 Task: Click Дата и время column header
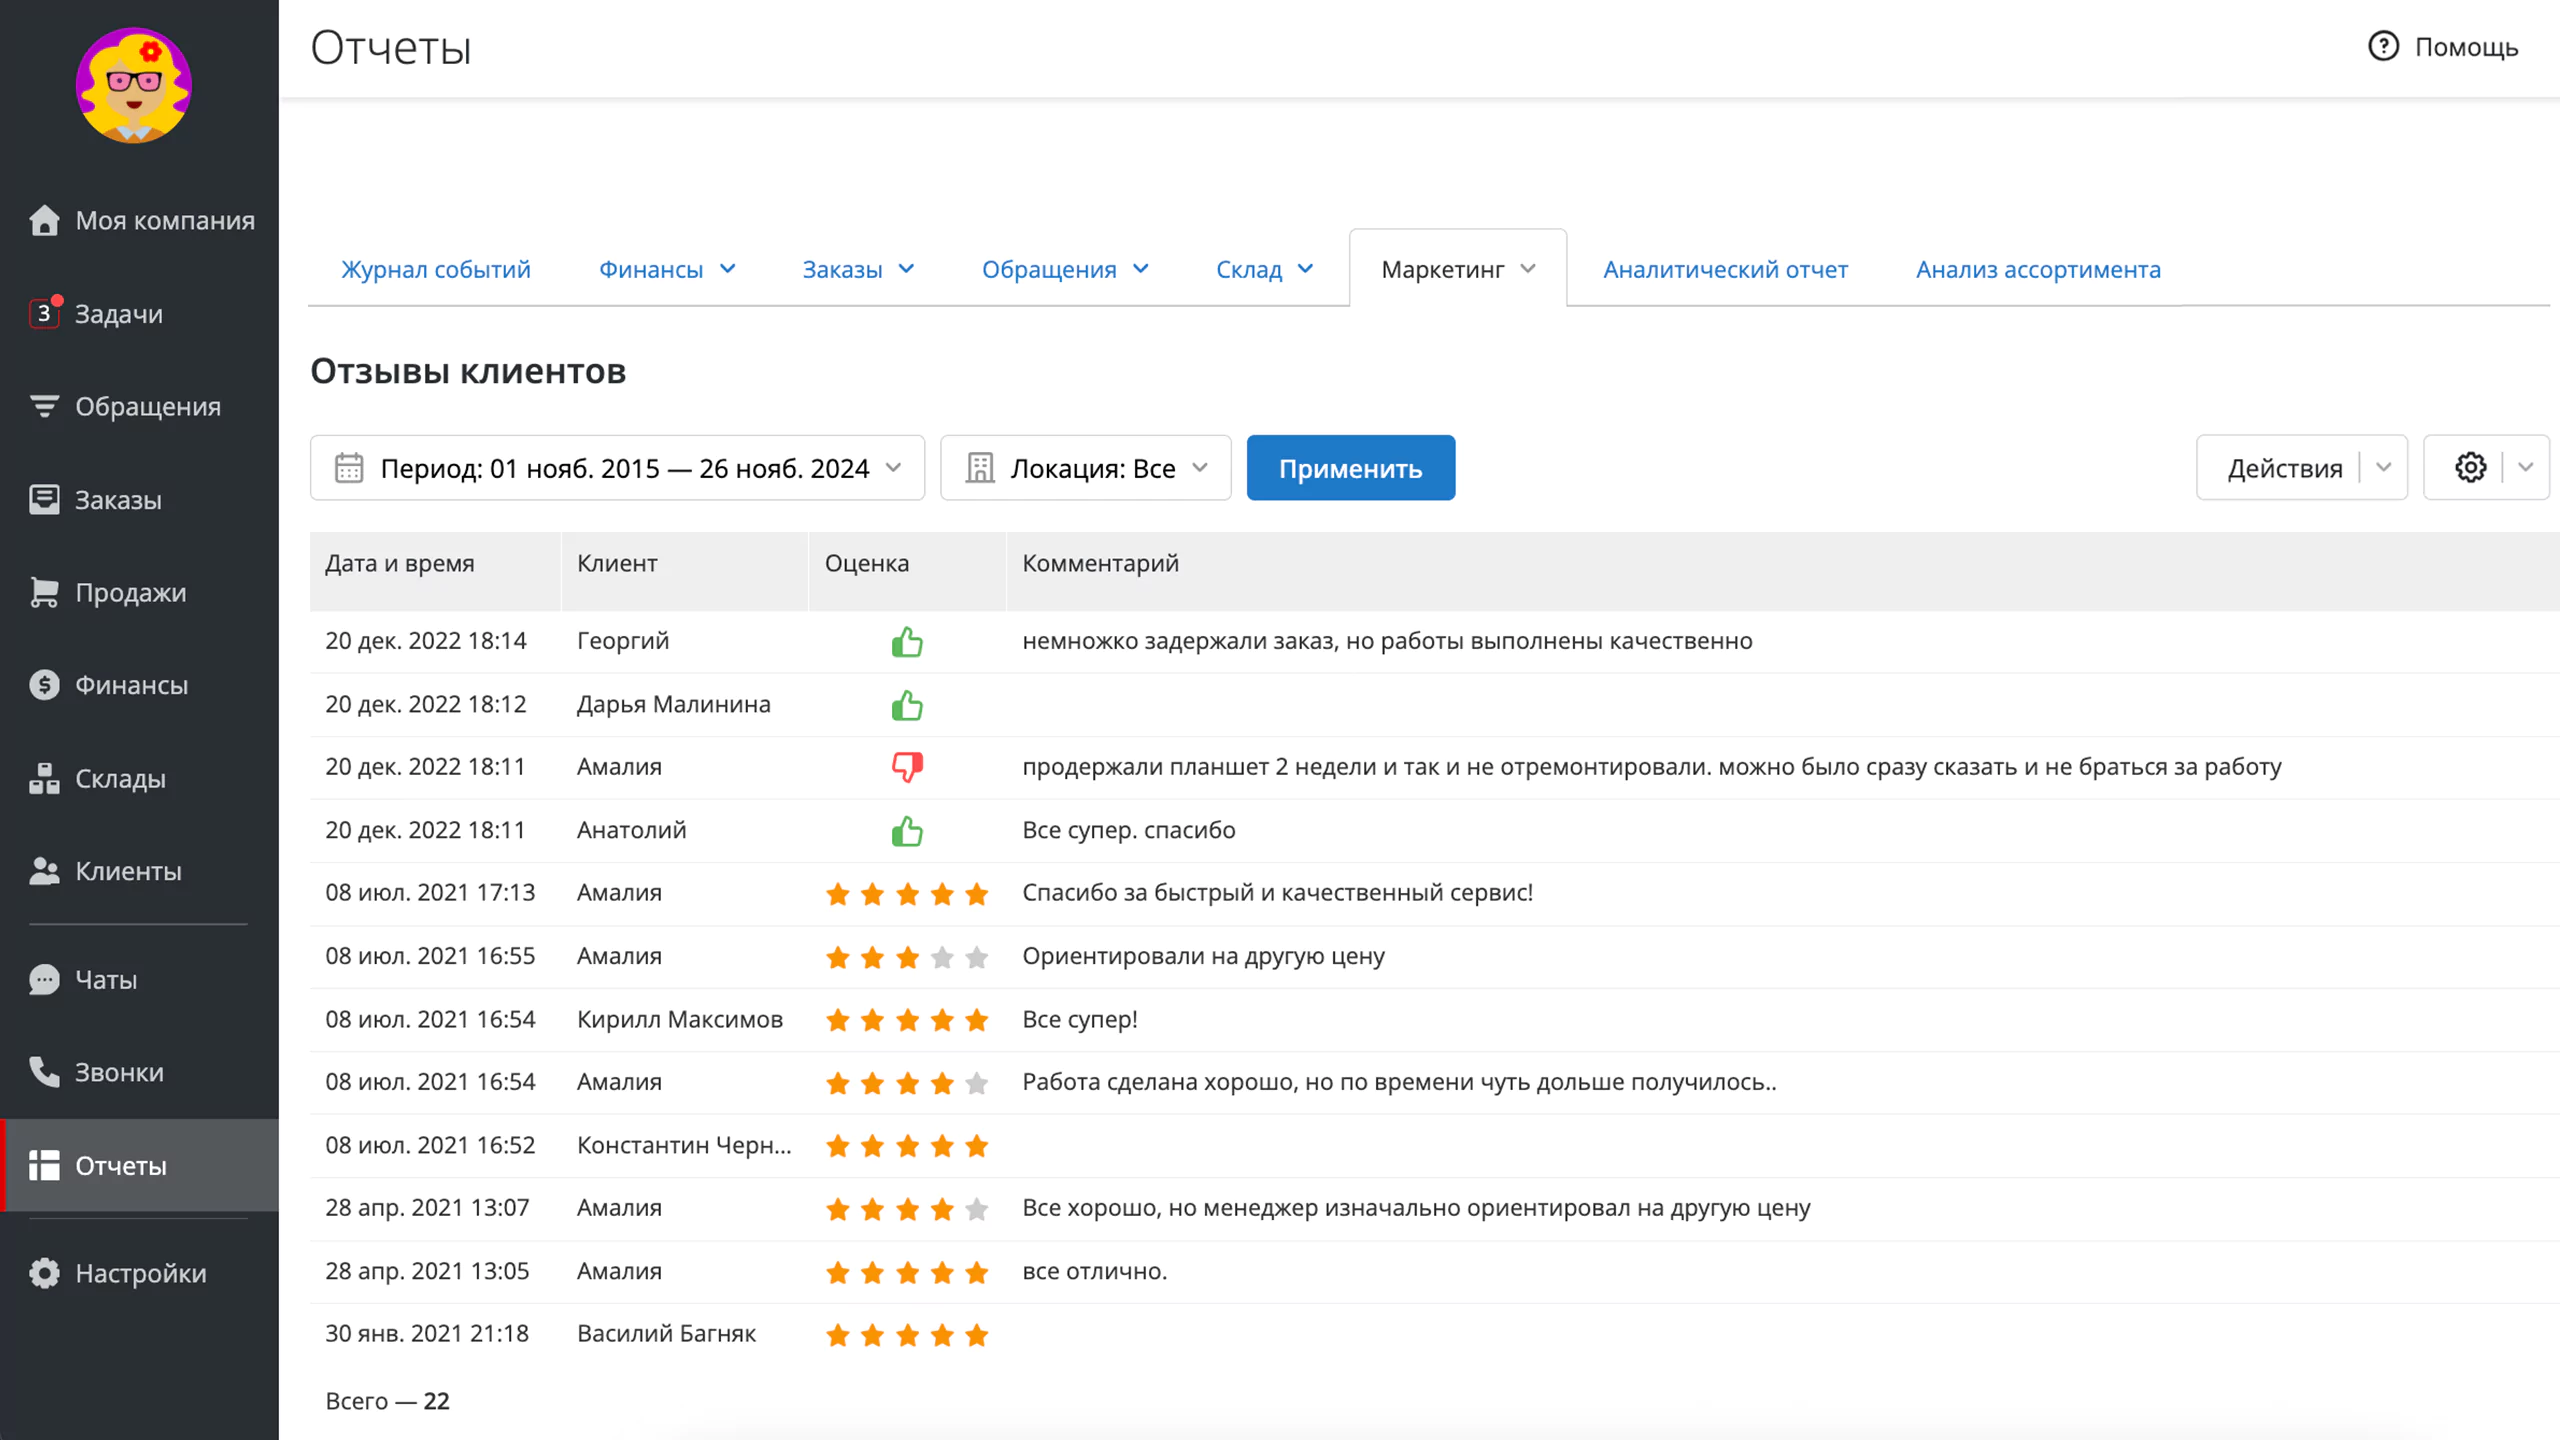point(399,563)
